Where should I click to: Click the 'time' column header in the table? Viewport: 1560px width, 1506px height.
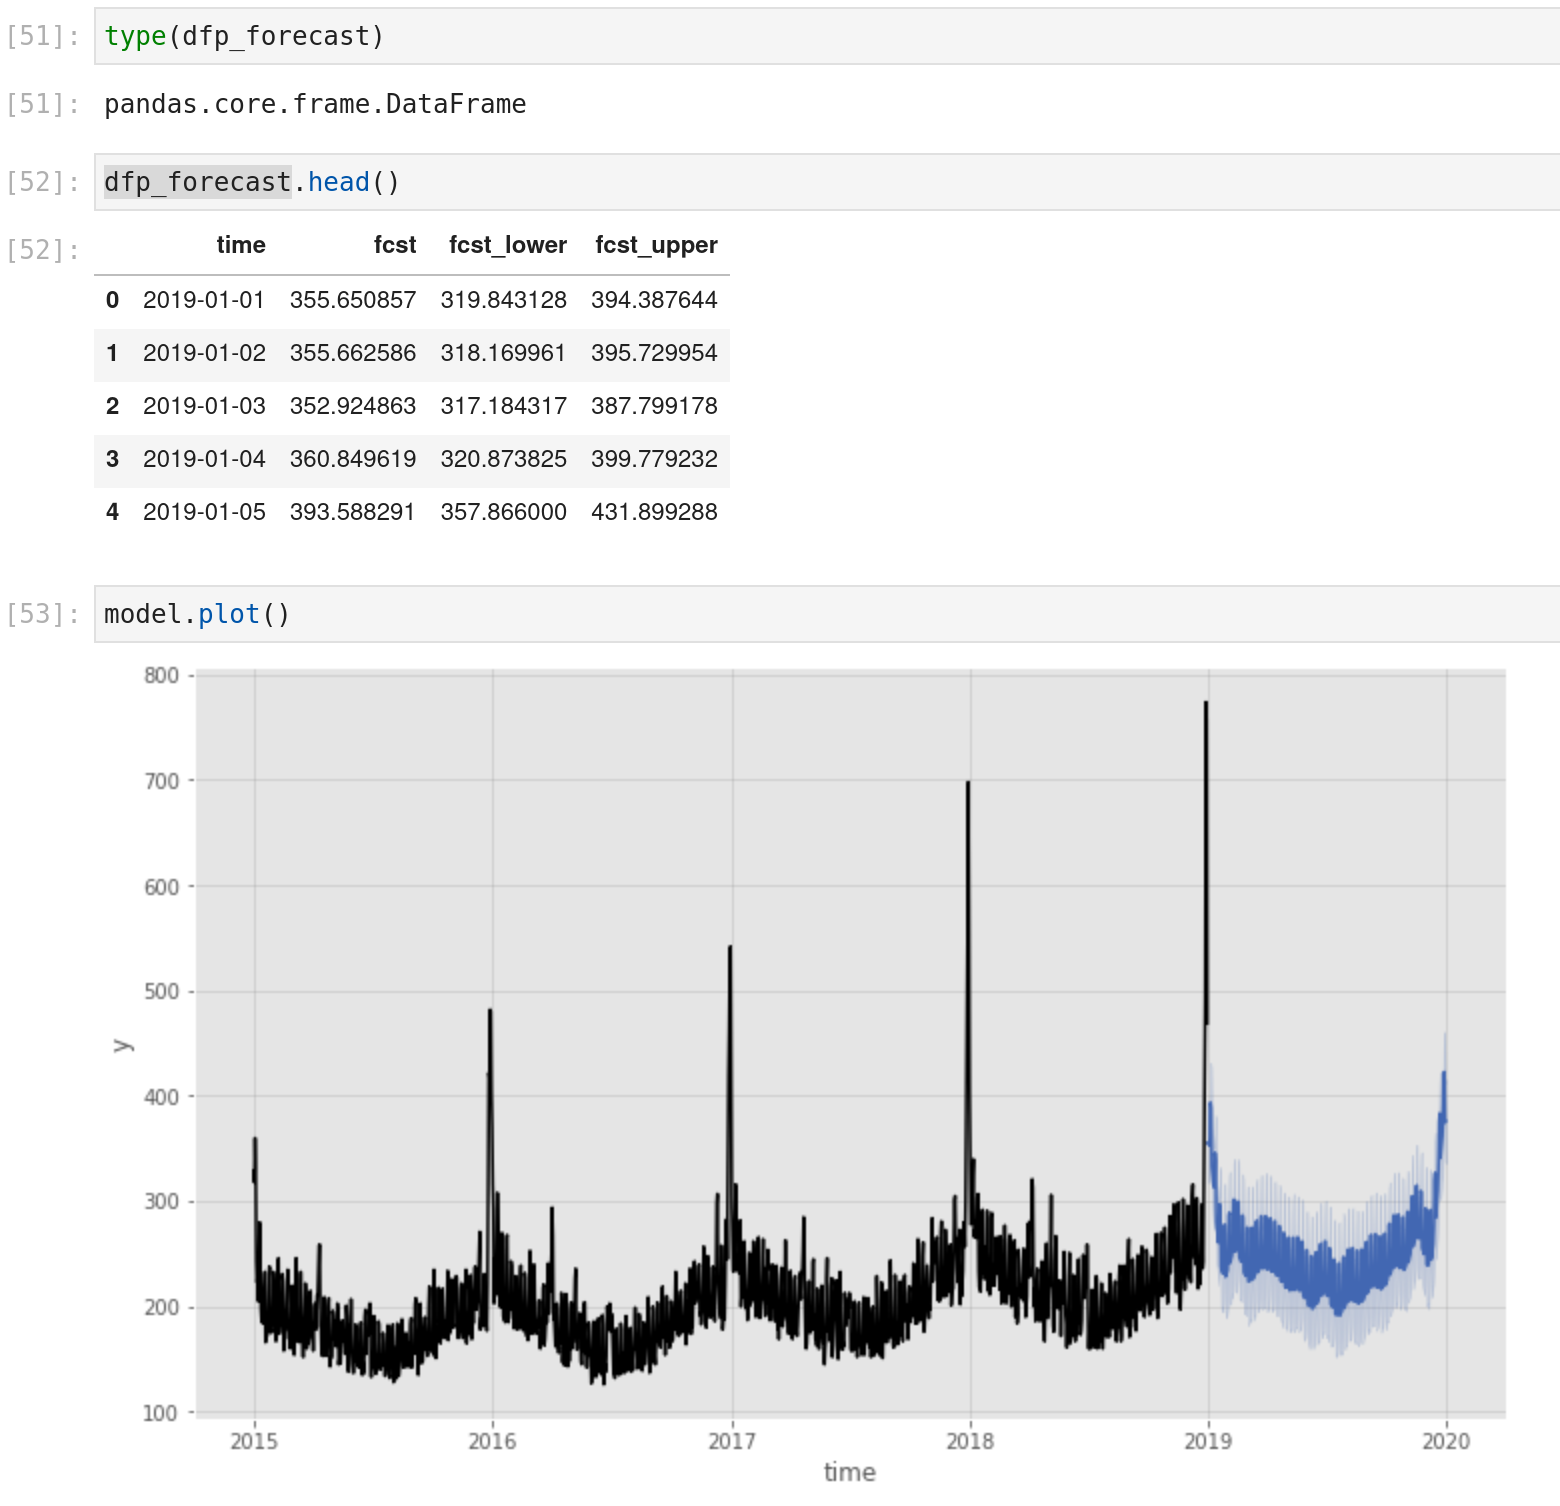pyautogui.click(x=241, y=245)
